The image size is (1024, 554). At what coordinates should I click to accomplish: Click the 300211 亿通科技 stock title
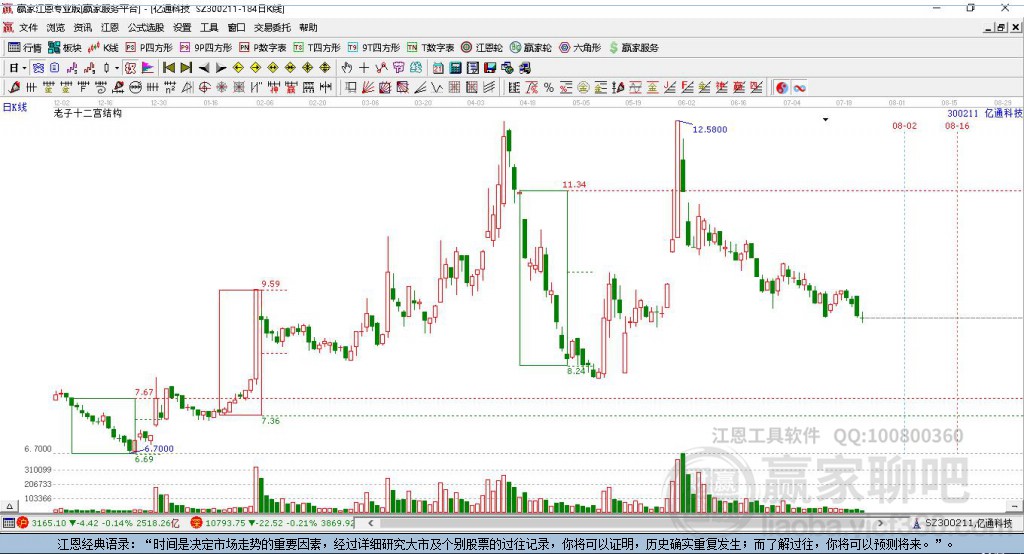point(985,114)
